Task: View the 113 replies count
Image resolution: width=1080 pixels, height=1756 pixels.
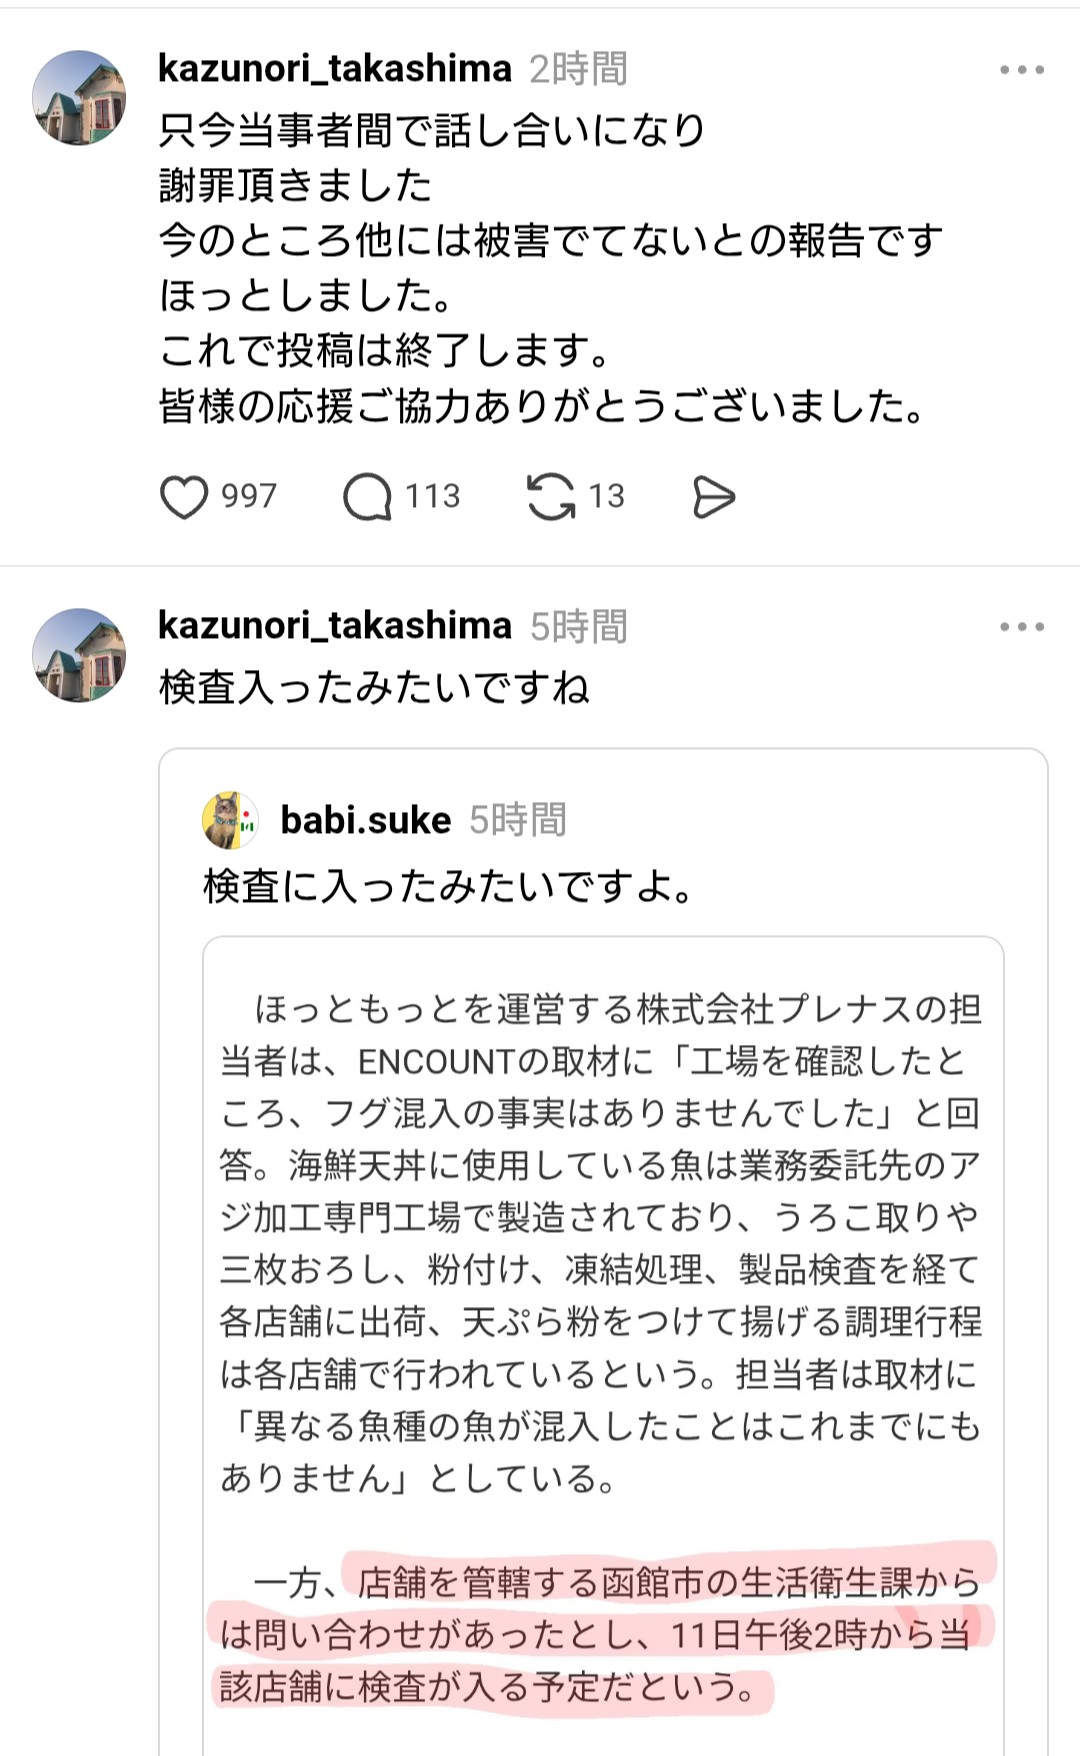Action: 432,497
